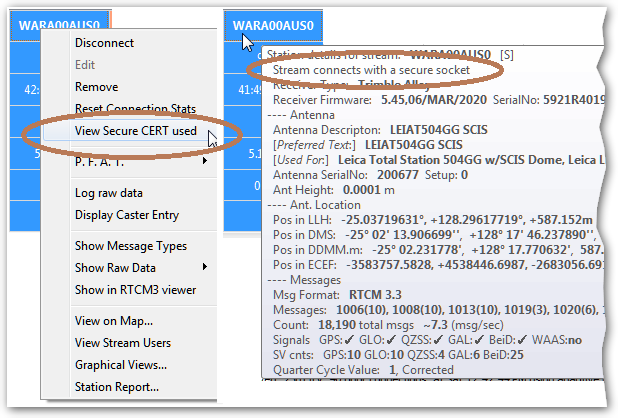This screenshot has width=618, height=418.
Task: Click the secure socket tooltip line
Action: pyautogui.click(x=371, y=70)
